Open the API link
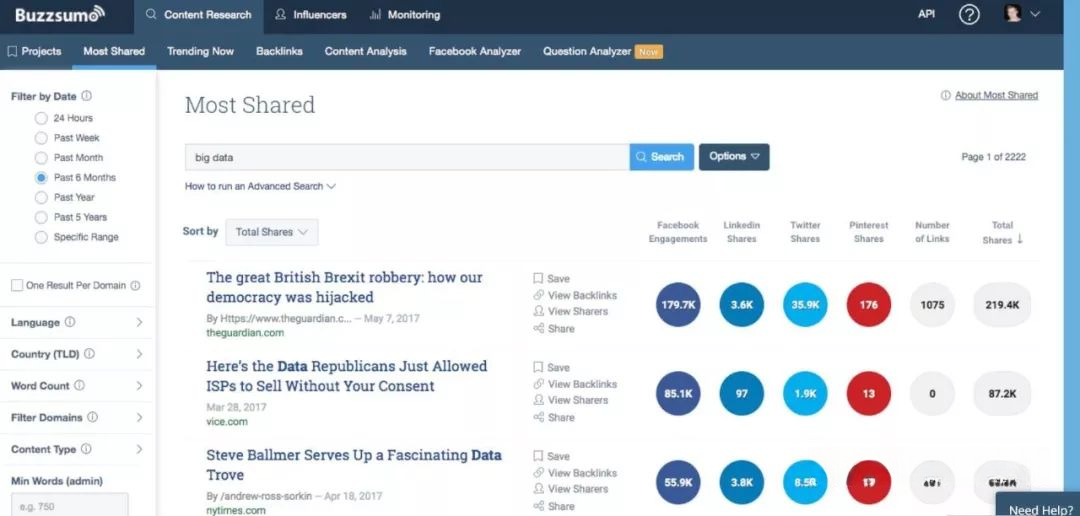Image resolution: width=1080 pixels, height=516 pixels. (x=926, y=14)
